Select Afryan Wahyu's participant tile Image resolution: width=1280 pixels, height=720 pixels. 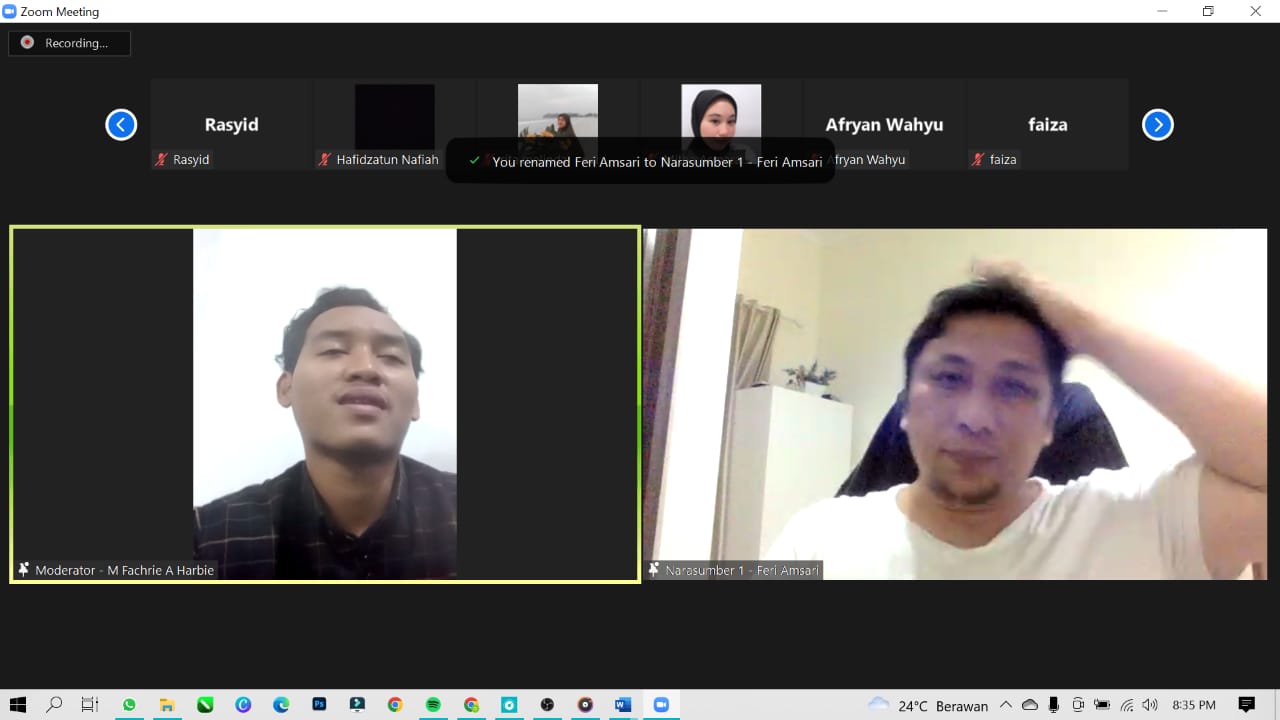(x=883, y=125)
